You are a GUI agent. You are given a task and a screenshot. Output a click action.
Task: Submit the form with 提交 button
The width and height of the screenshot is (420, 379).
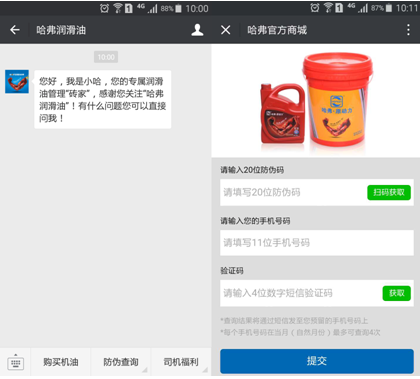(x=317, y=361)
